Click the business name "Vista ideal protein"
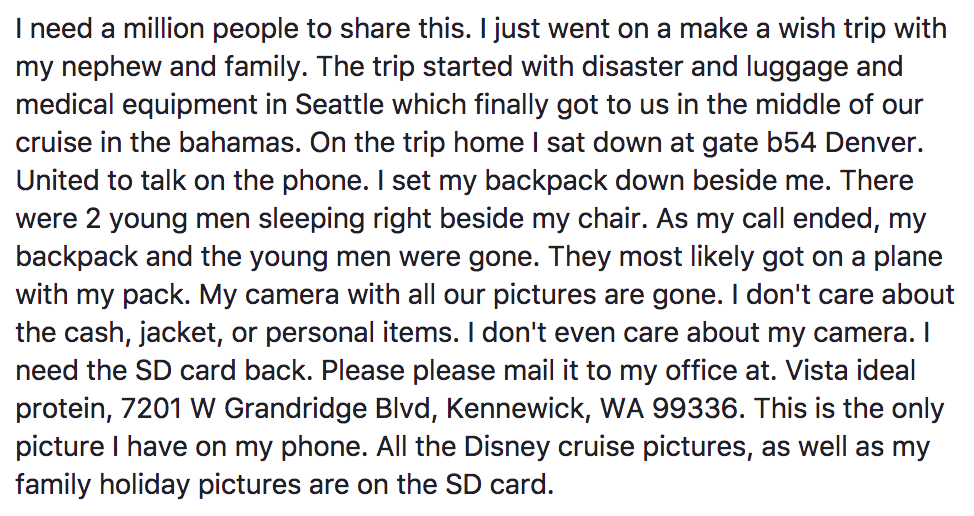 [x=850, y=370]
